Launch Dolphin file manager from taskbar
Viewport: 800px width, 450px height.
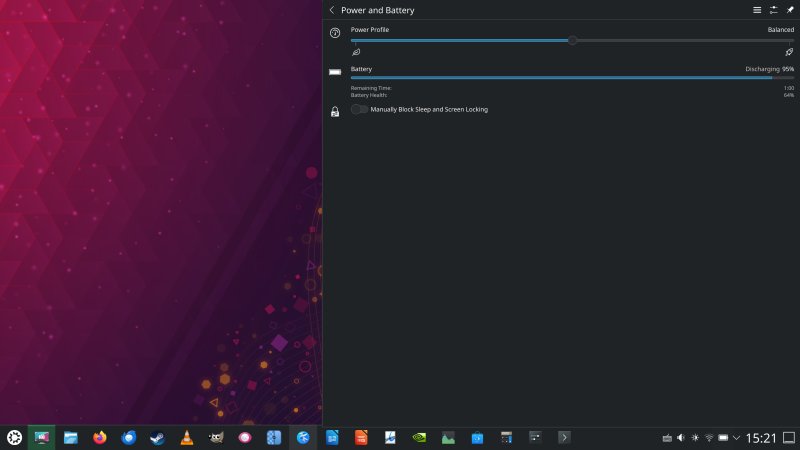tap(70, 437)
